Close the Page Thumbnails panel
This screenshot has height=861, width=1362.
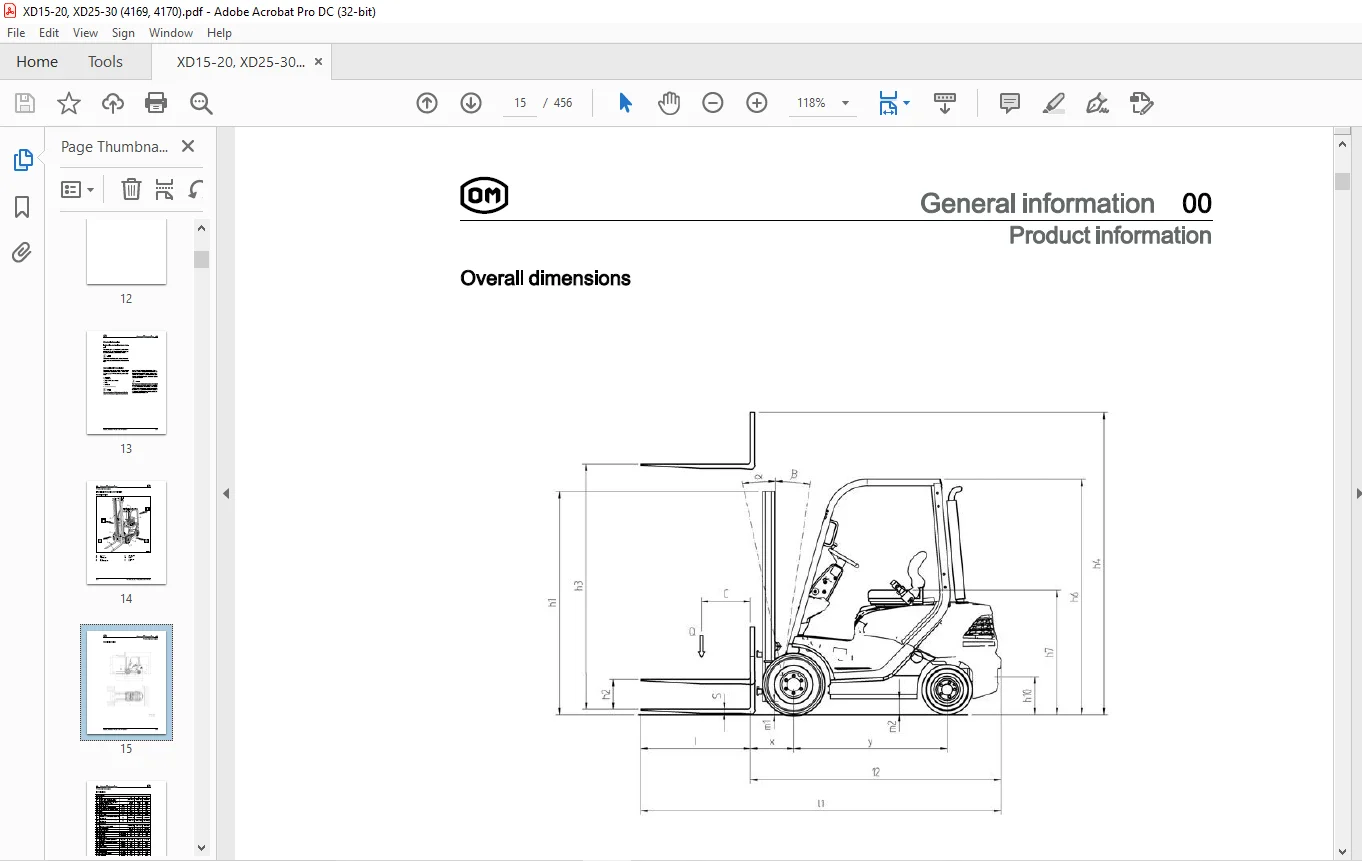pos(187,146)
